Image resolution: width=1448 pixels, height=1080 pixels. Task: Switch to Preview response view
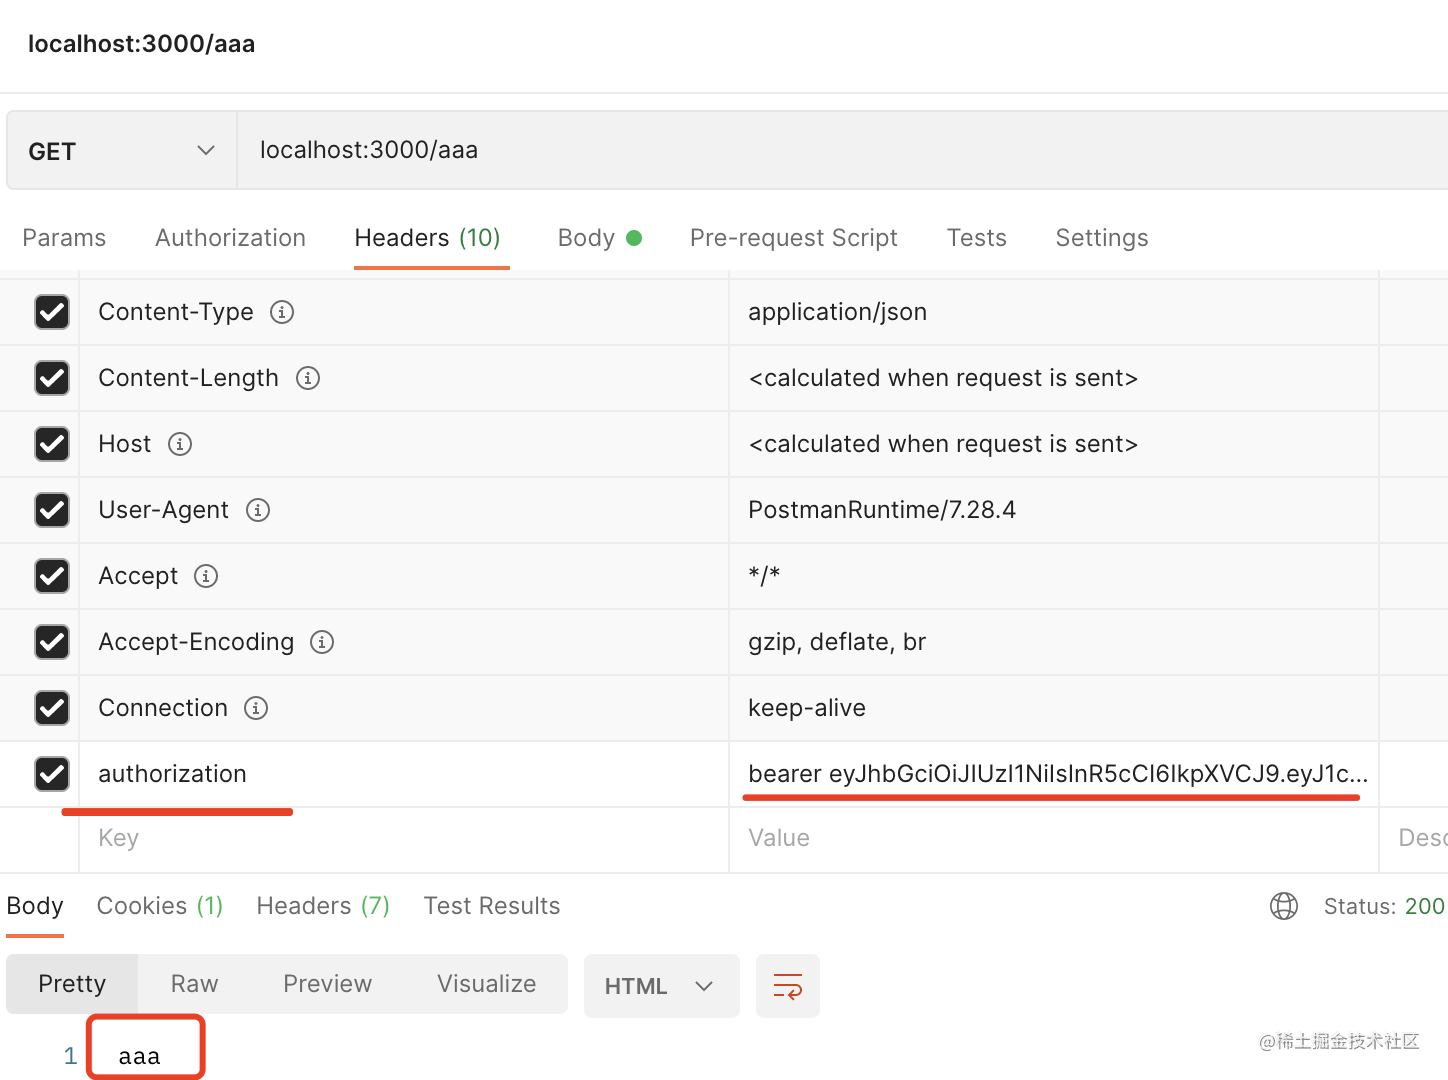327,984
